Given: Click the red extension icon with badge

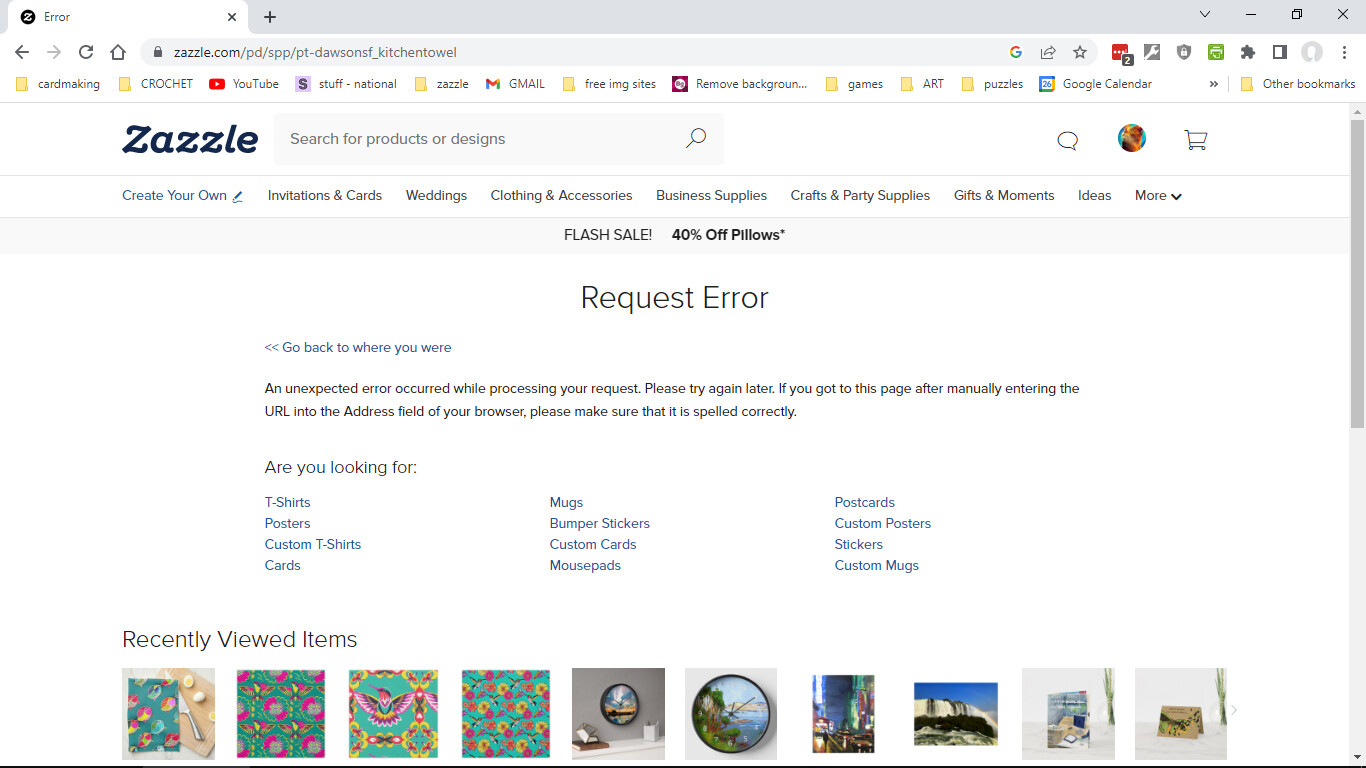Looking at the screenshot, I should click(x=1121, y=53).
